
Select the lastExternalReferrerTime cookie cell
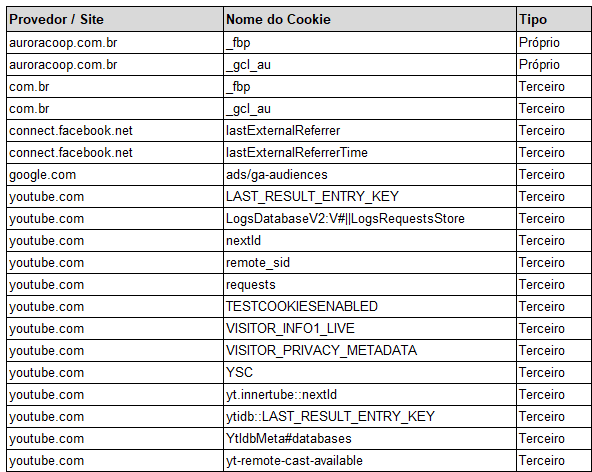[370, 153]
